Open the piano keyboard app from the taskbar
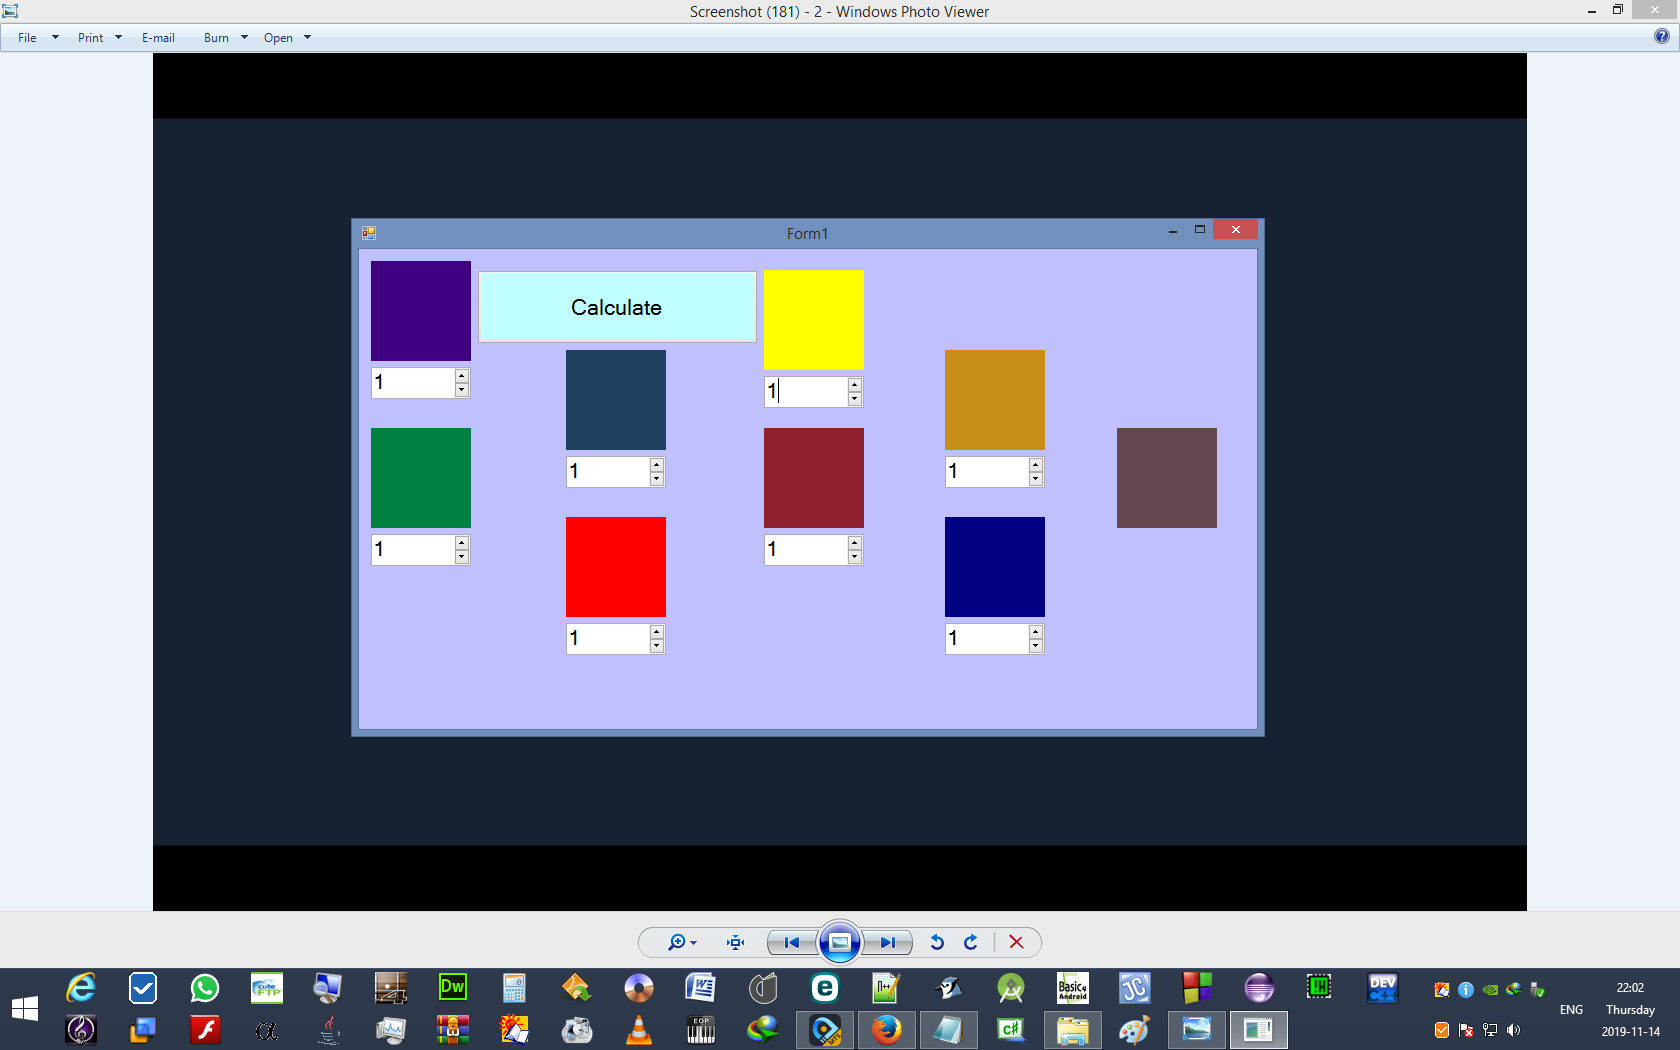 (701, 1029)
